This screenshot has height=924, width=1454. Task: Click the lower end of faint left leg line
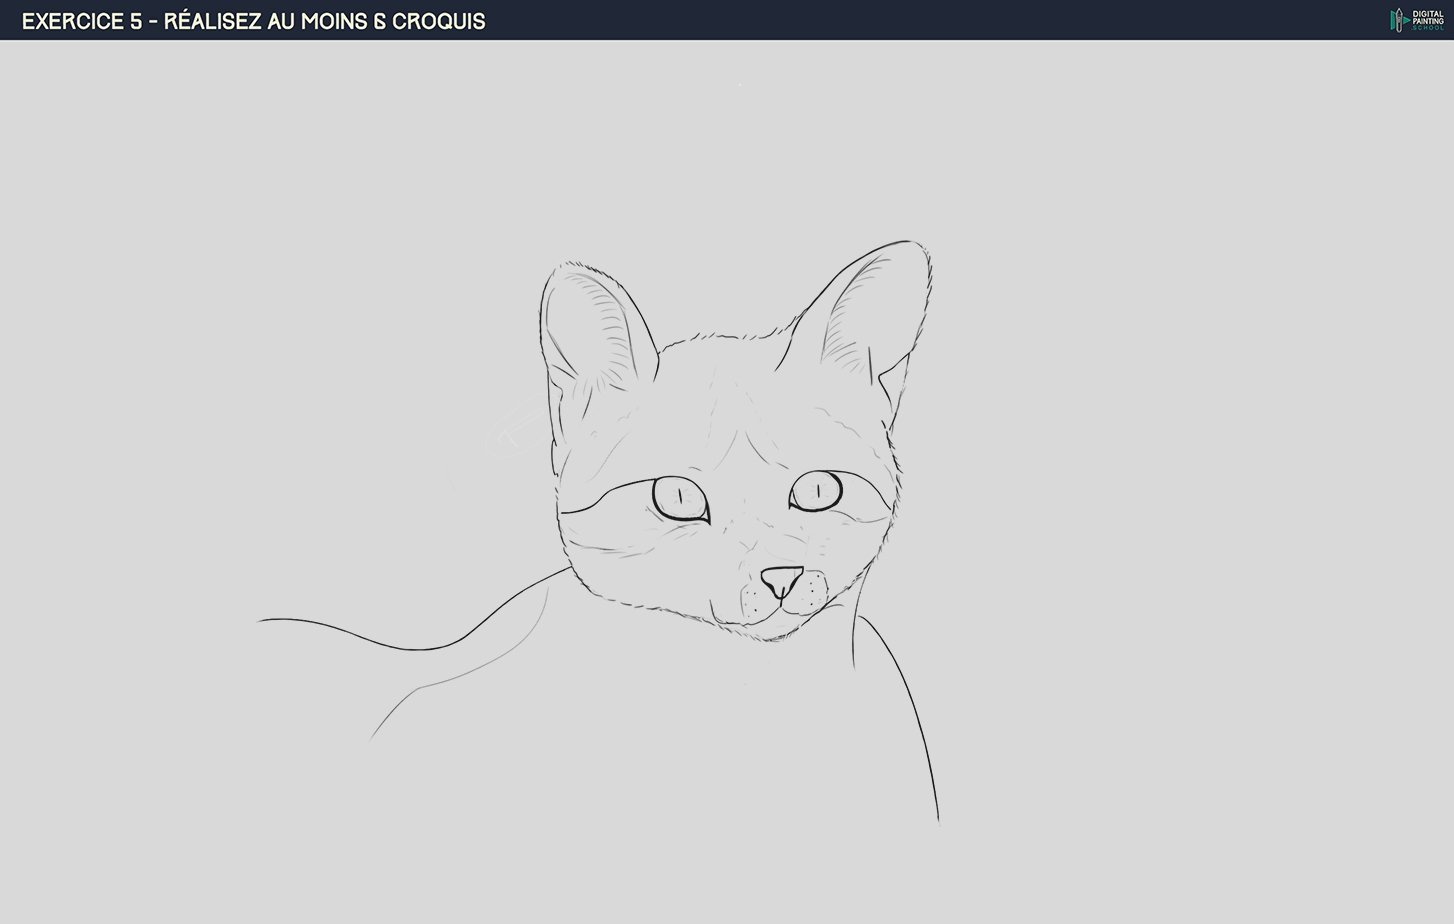coord(373,738)
